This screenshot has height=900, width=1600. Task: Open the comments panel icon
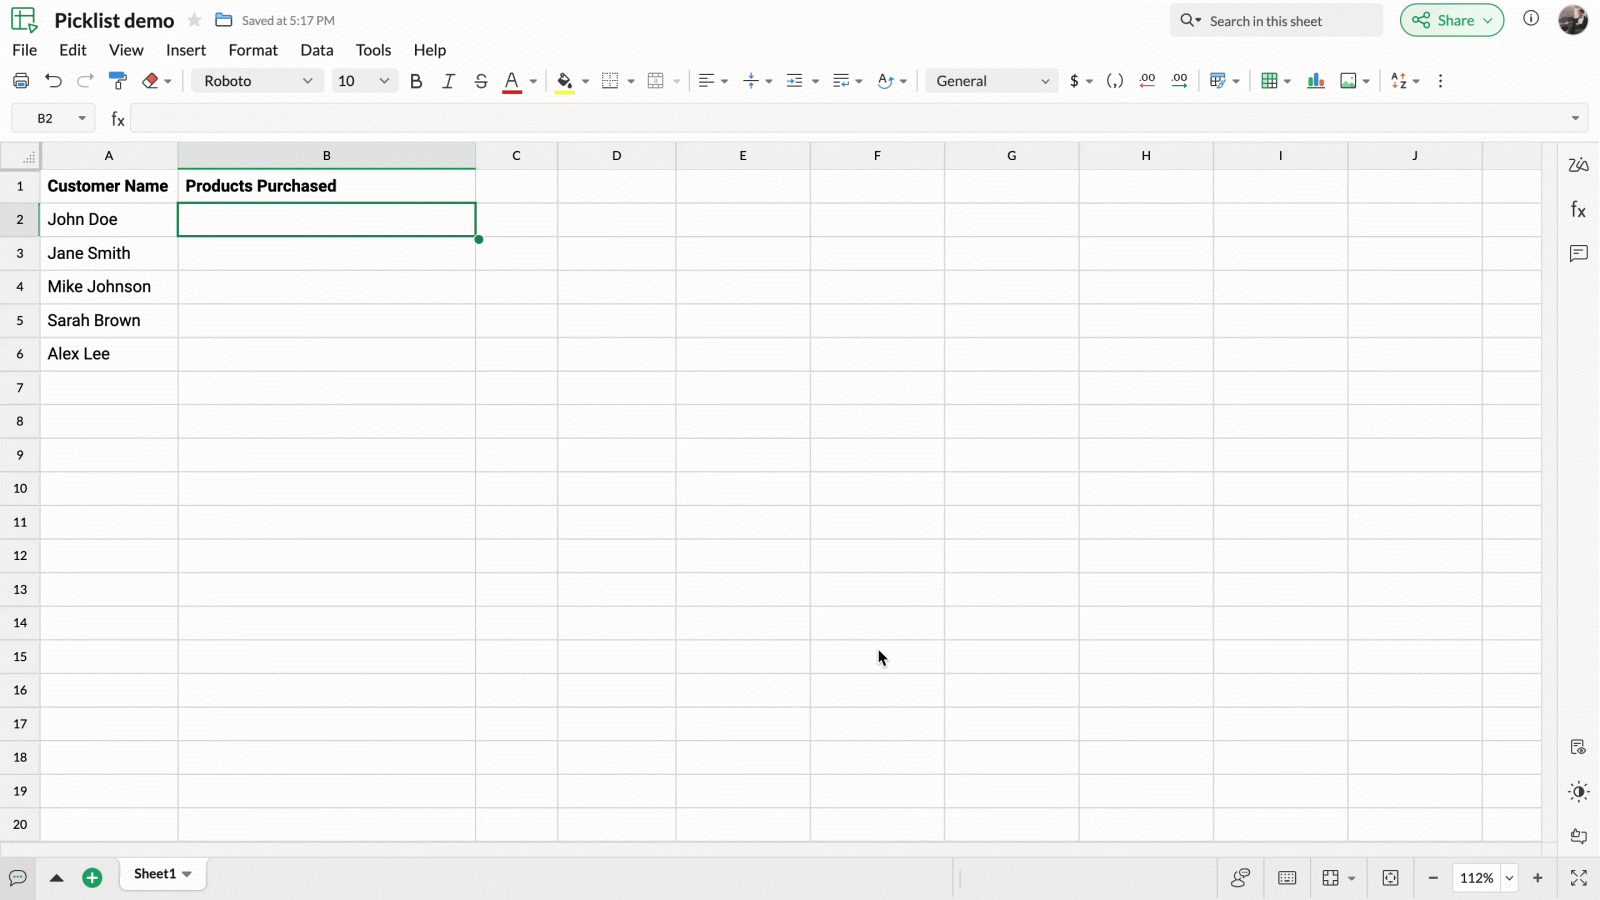click(1579, 253)
